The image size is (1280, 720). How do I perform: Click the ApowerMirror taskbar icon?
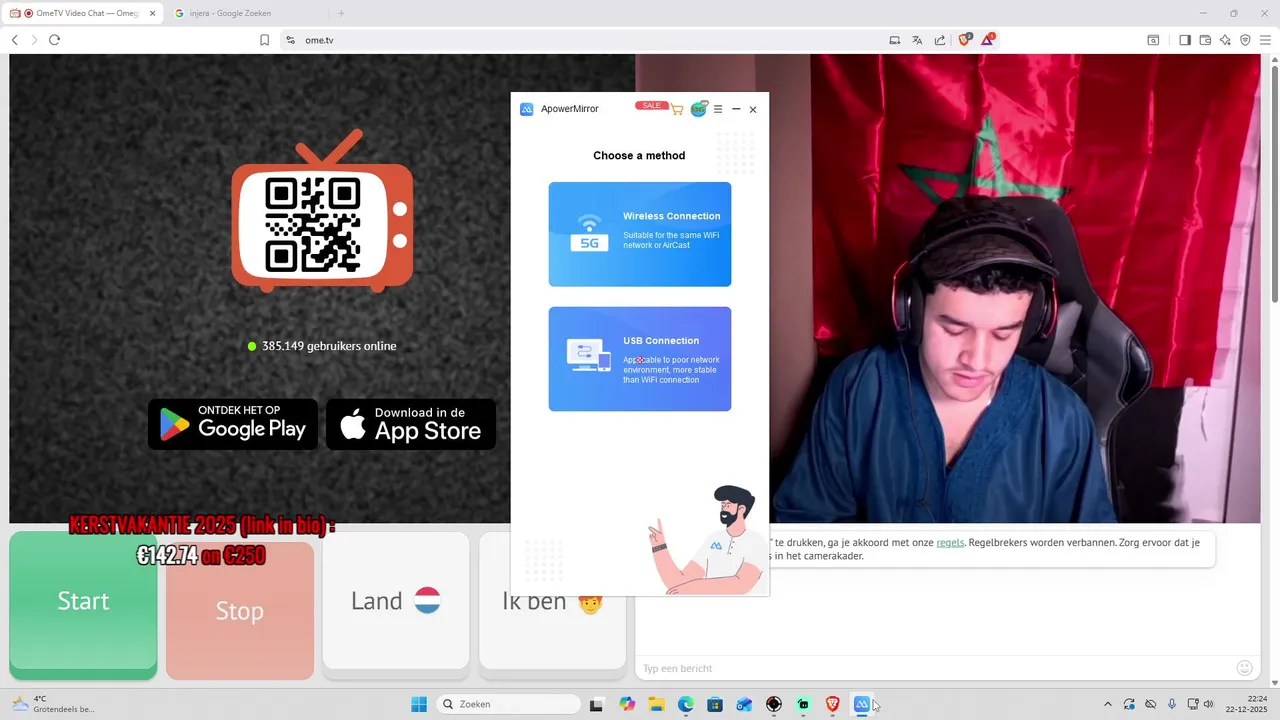coord(862,704)
